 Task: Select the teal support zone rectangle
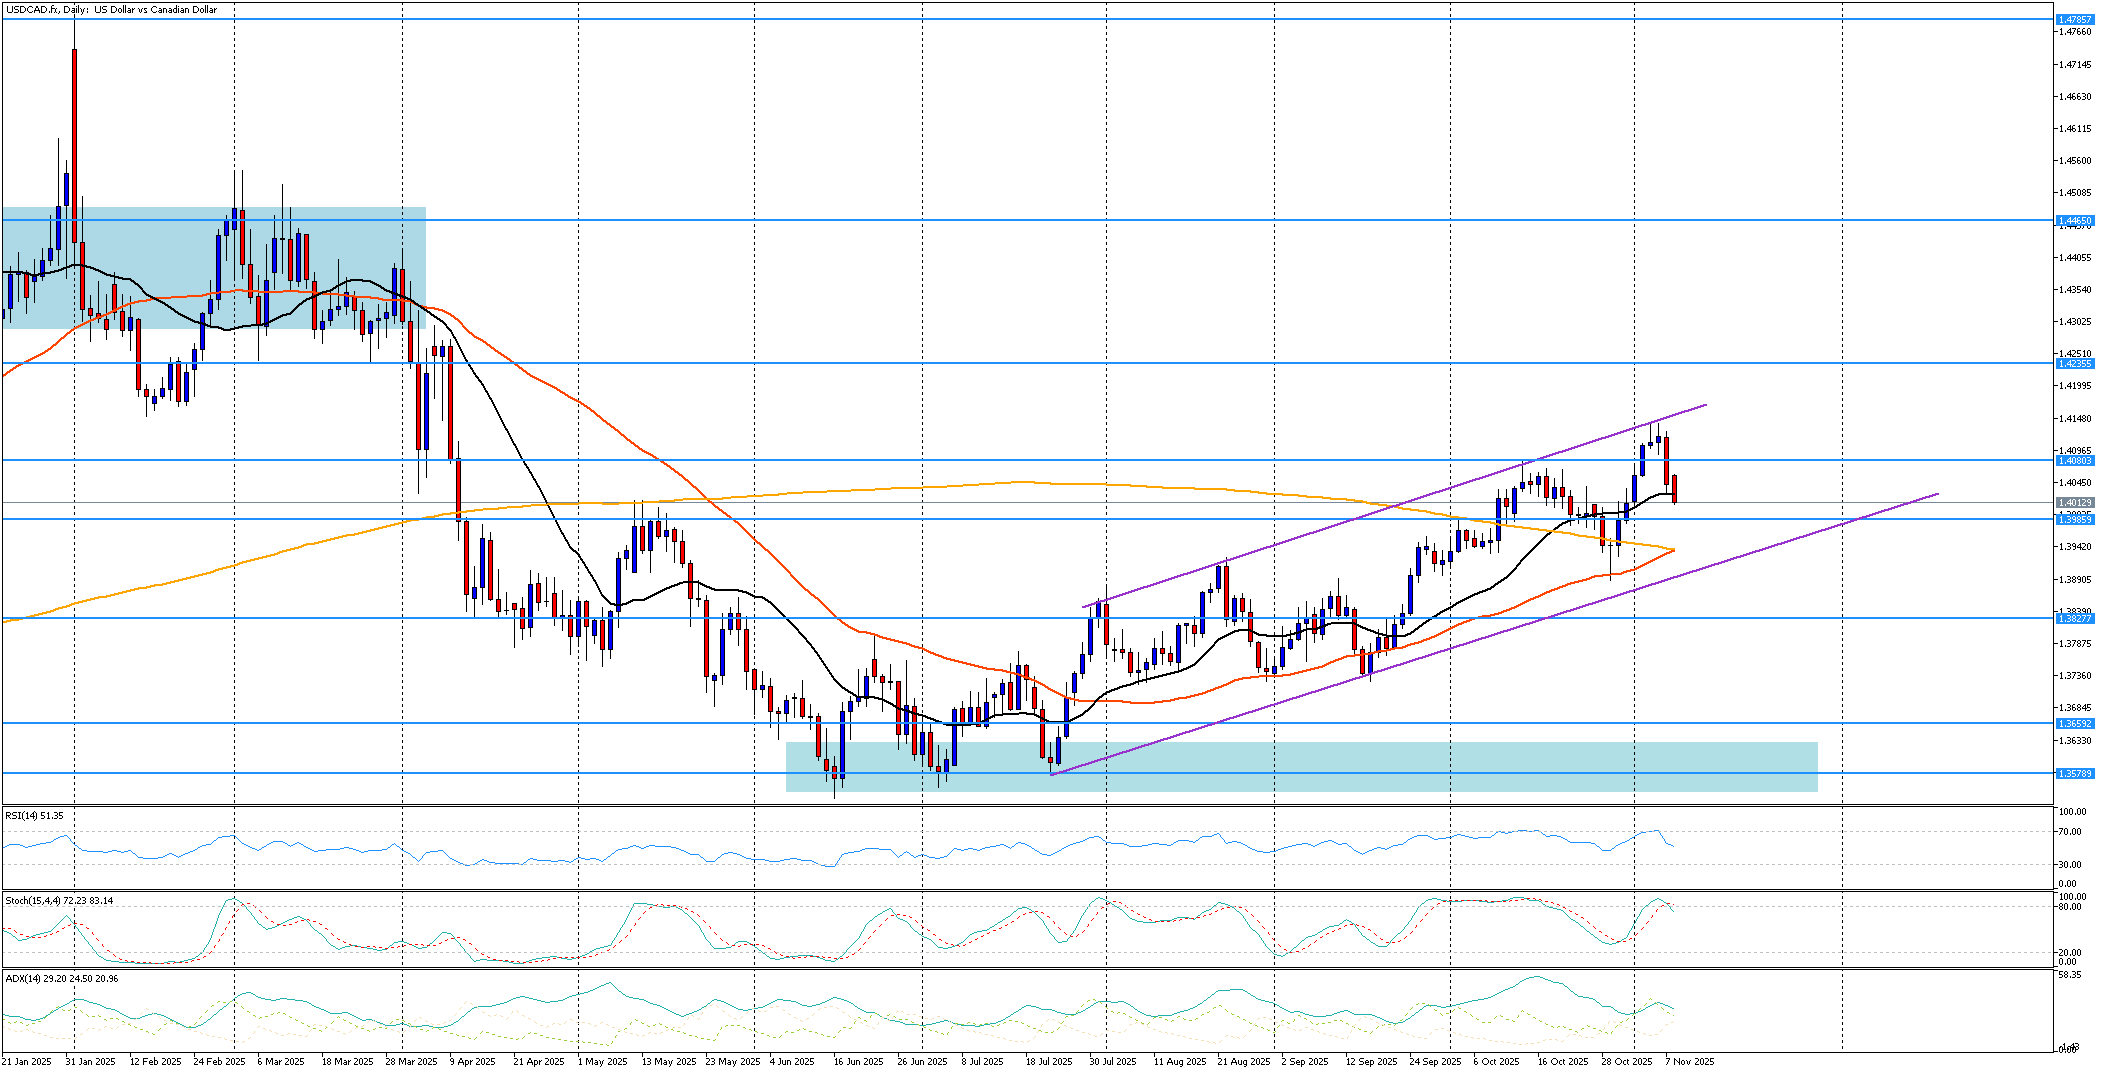pyautogui.click(x=1301, y=767)
